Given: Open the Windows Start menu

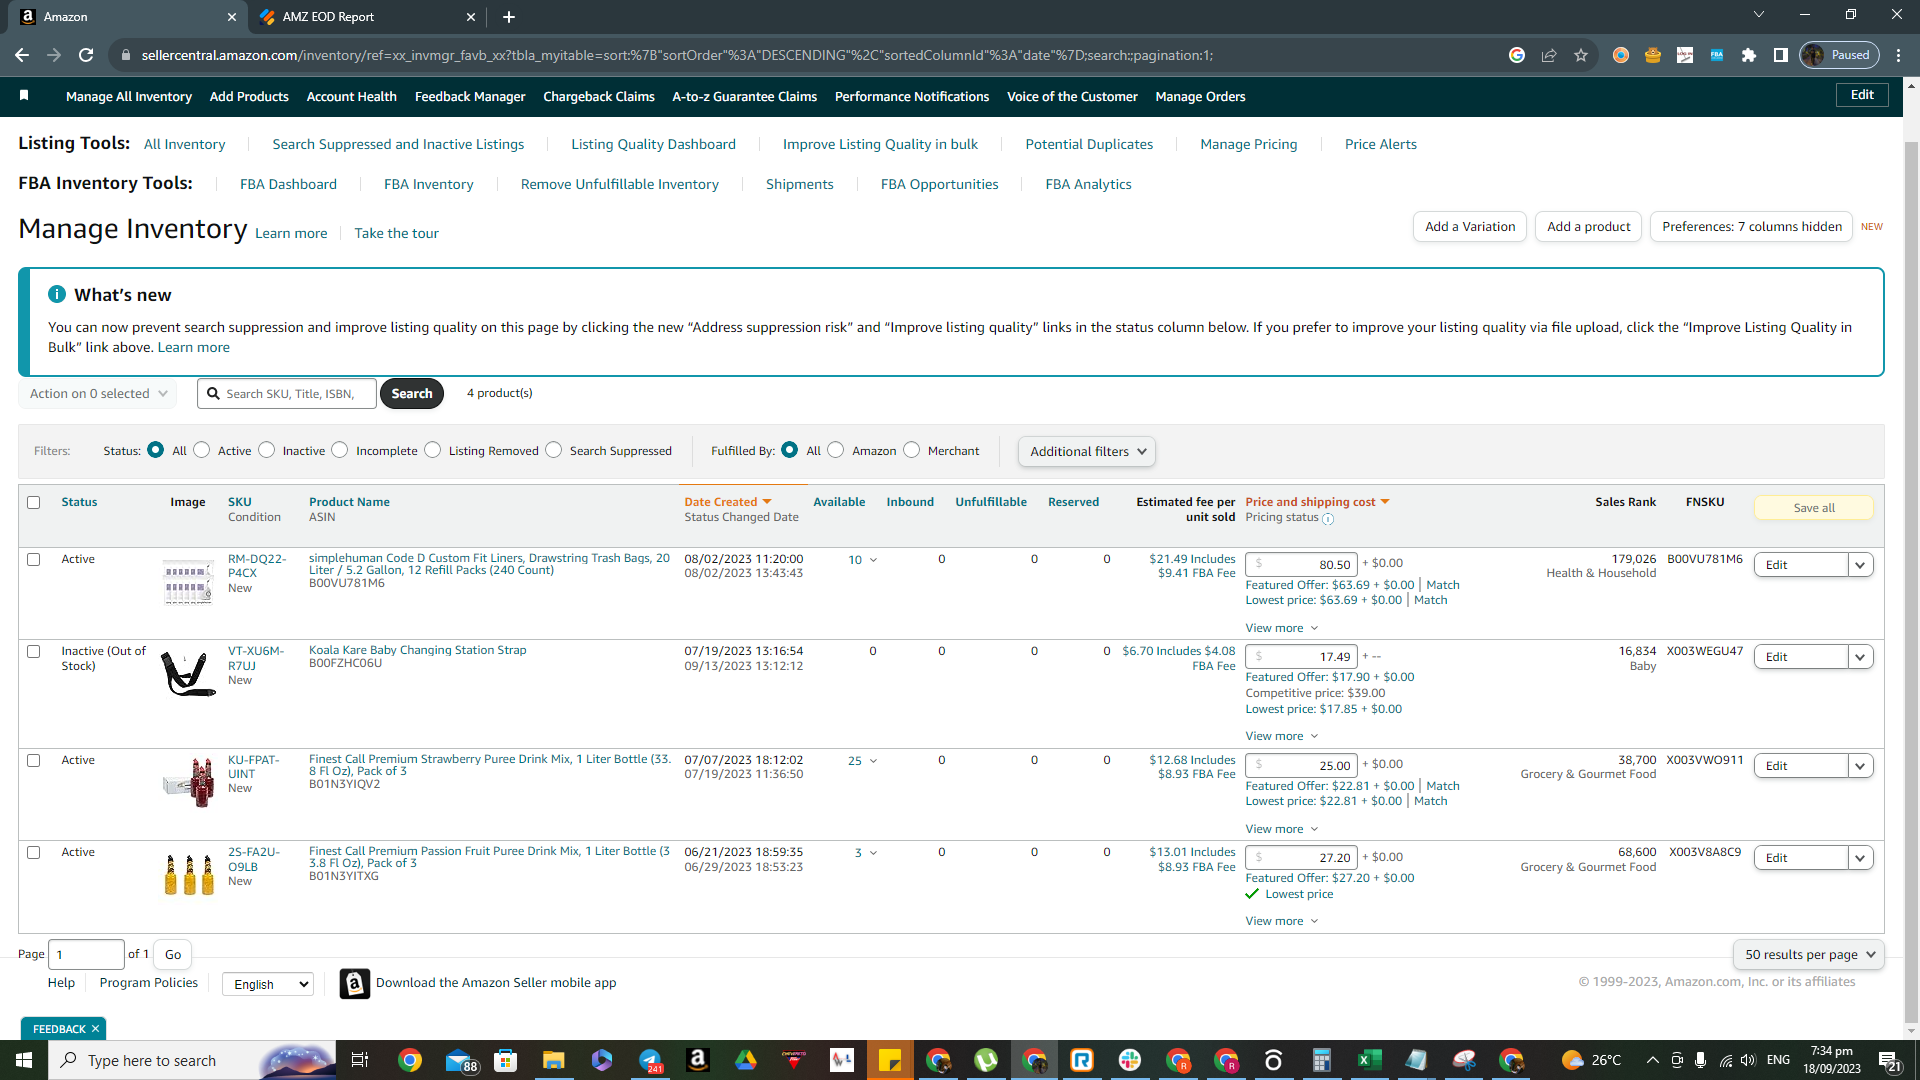Looking at the screenshot, I should (x=24, y=1060).
